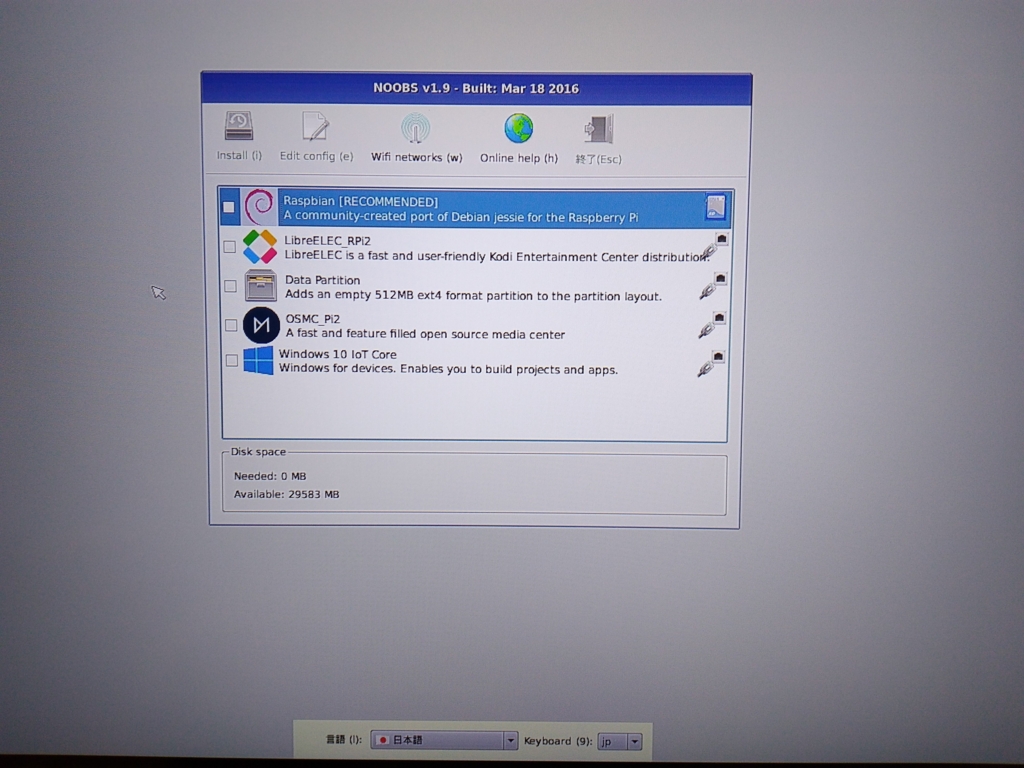Click the 終了(Esc) label
The image size is (1024, 768).
pos(598,159)
